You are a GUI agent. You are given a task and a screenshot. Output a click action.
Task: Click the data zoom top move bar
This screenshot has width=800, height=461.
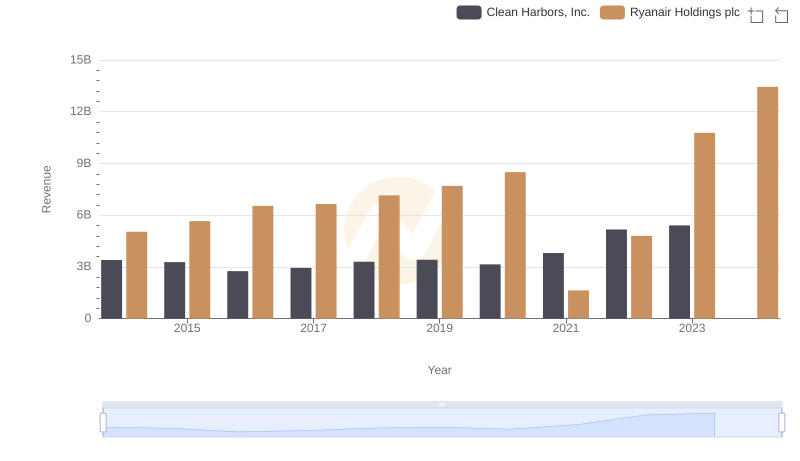point(442,404)
